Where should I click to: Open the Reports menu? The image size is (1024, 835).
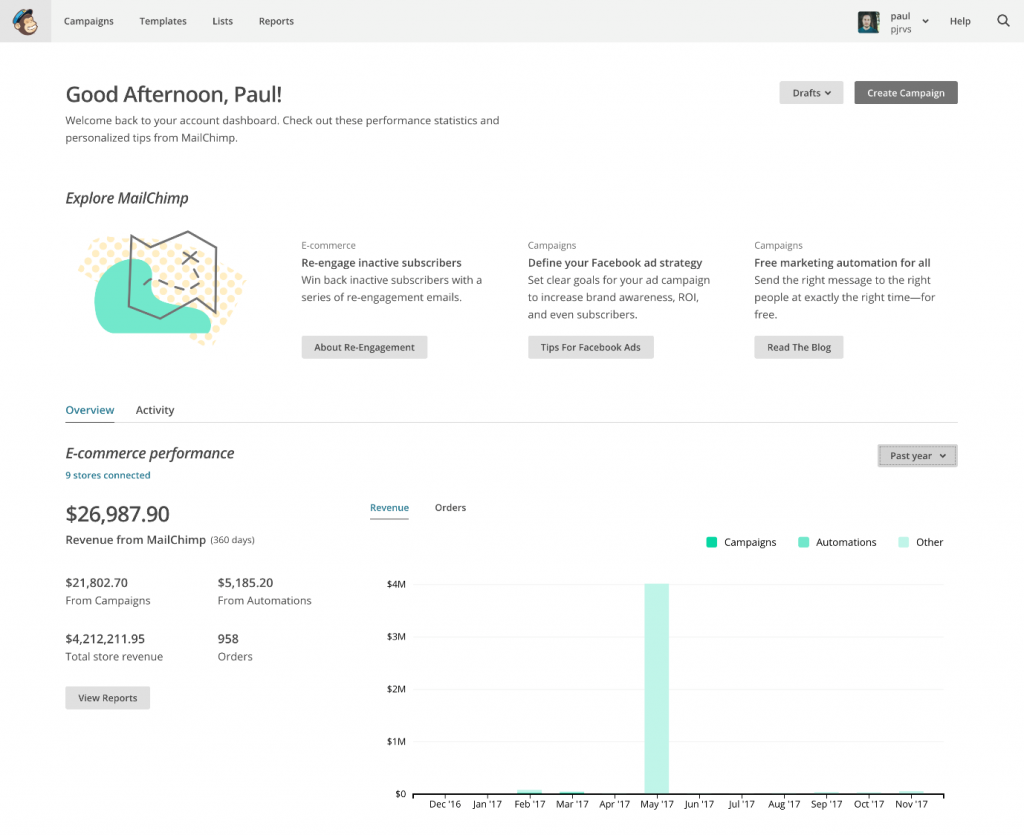[x=276, y=21]
